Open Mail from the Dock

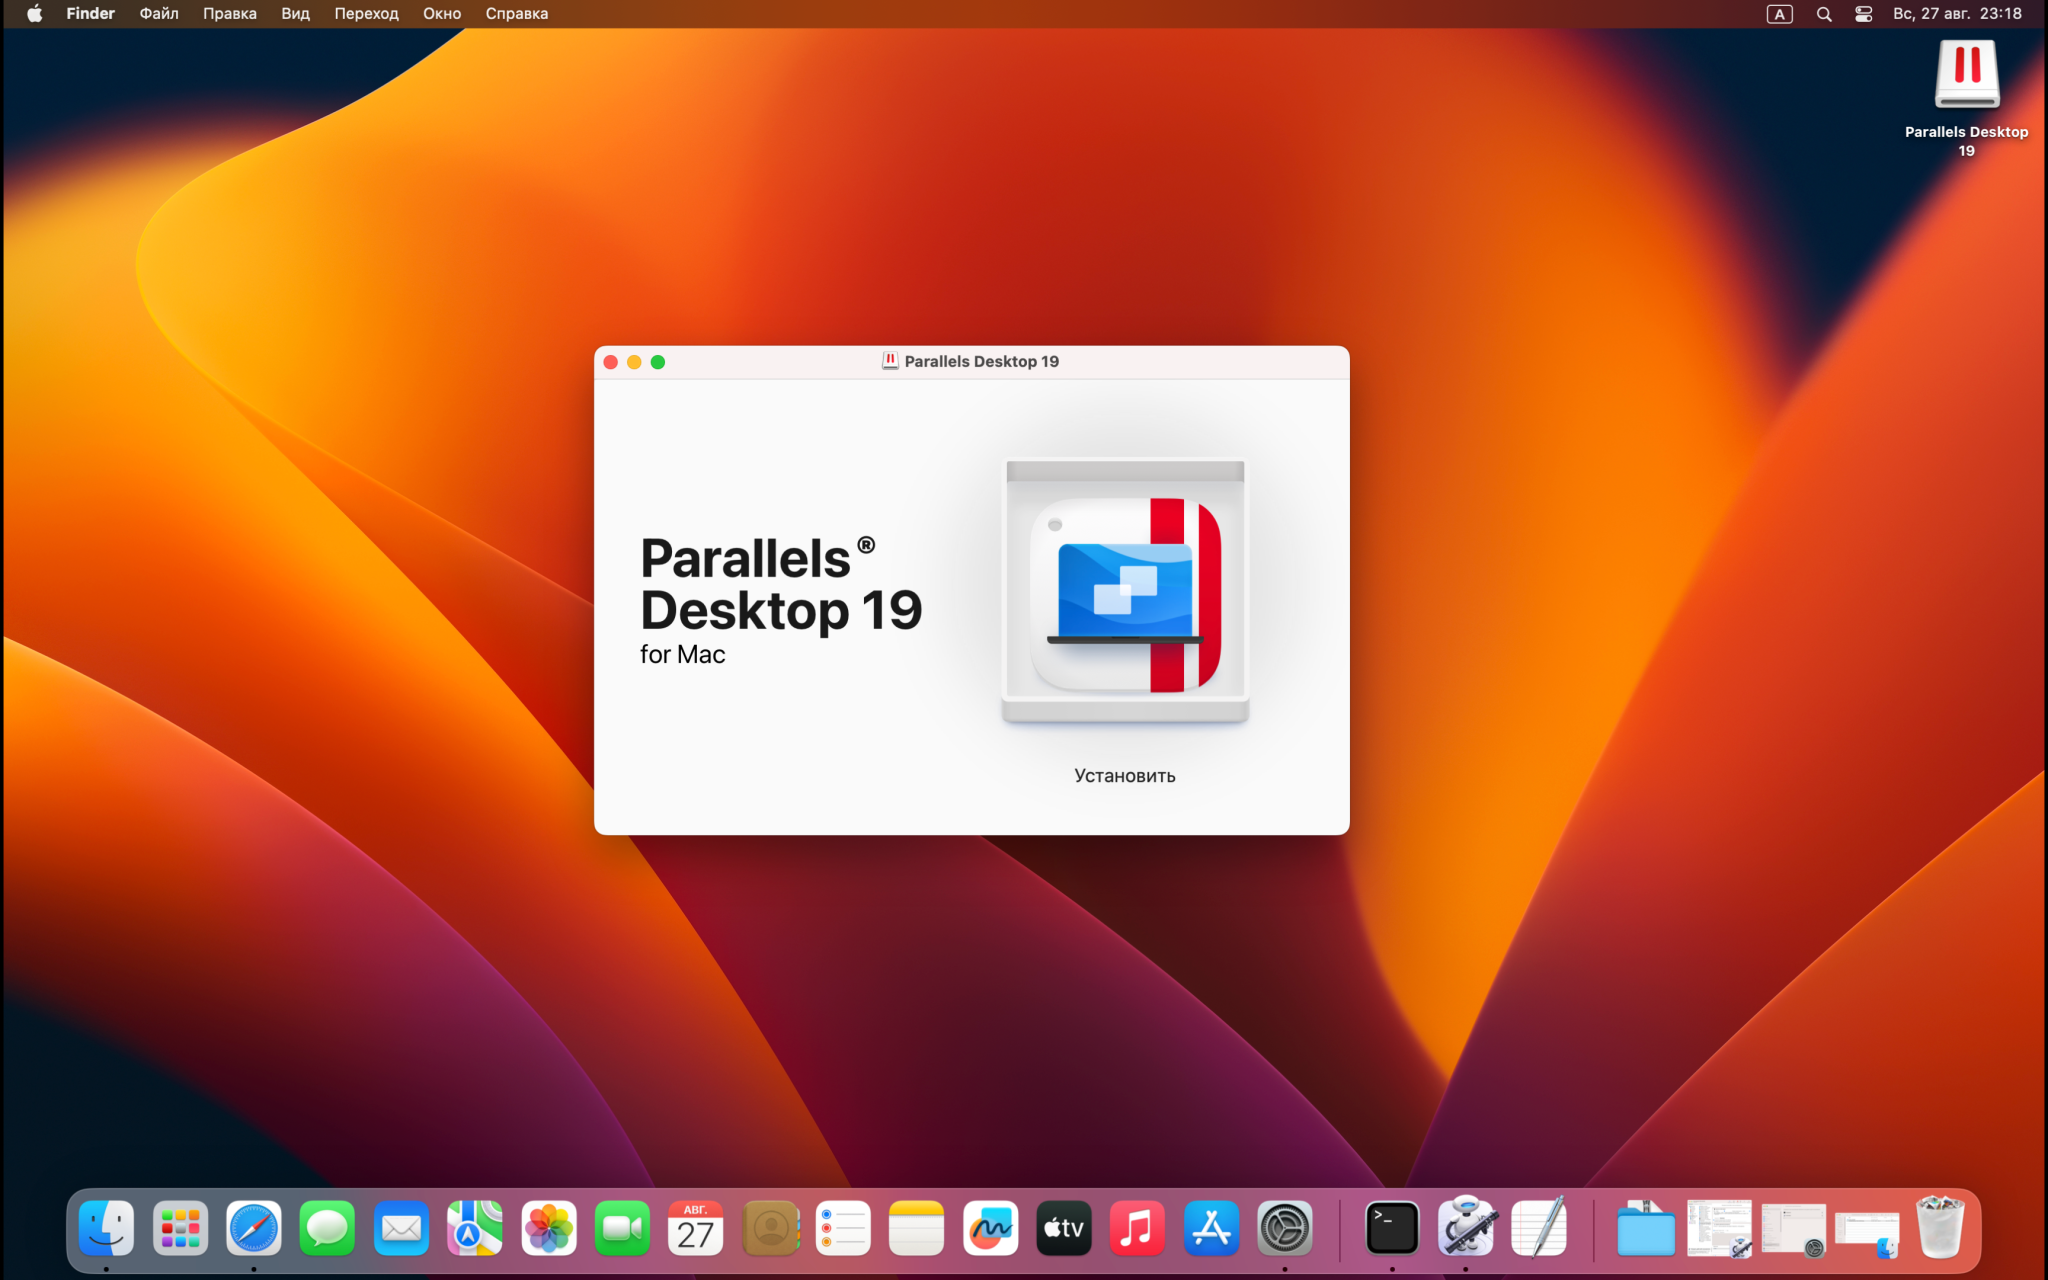click(x=401, y=1228)
